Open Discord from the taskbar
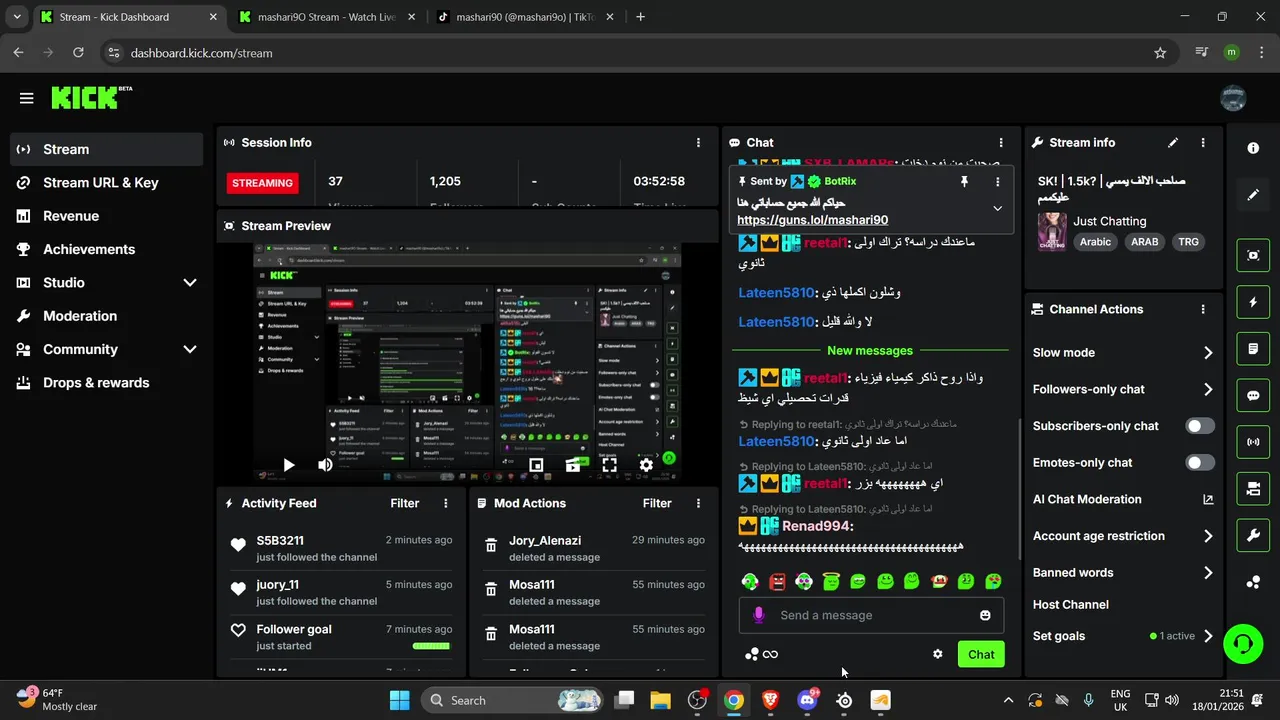Screen dimensions: 1280x720 (x=807, y=700)
